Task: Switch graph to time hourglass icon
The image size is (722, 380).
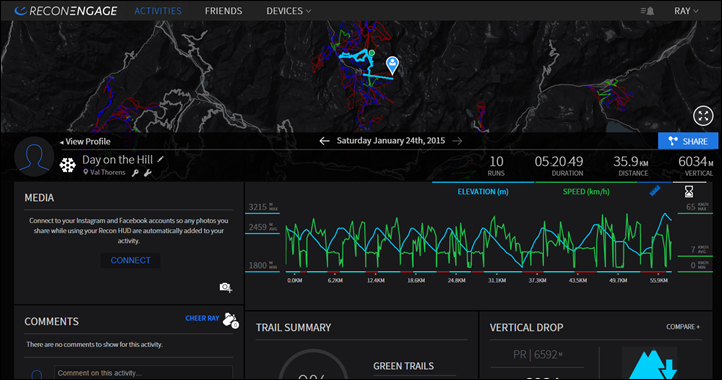Action: (x=689, y=191)
